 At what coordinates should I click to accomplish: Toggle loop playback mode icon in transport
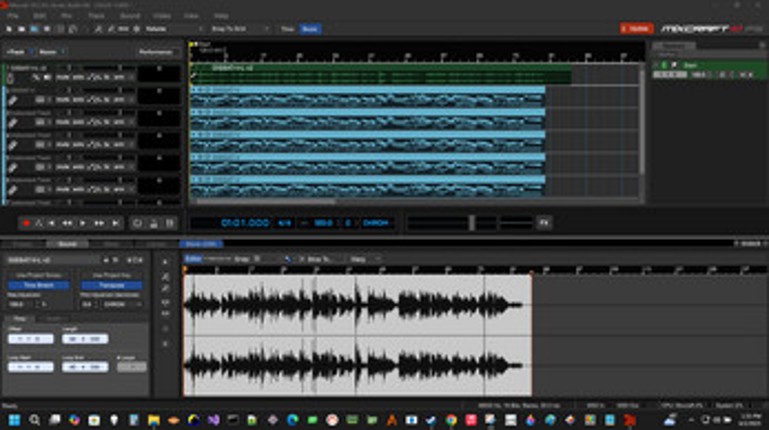pyautogui.click(x=138, y=223)
